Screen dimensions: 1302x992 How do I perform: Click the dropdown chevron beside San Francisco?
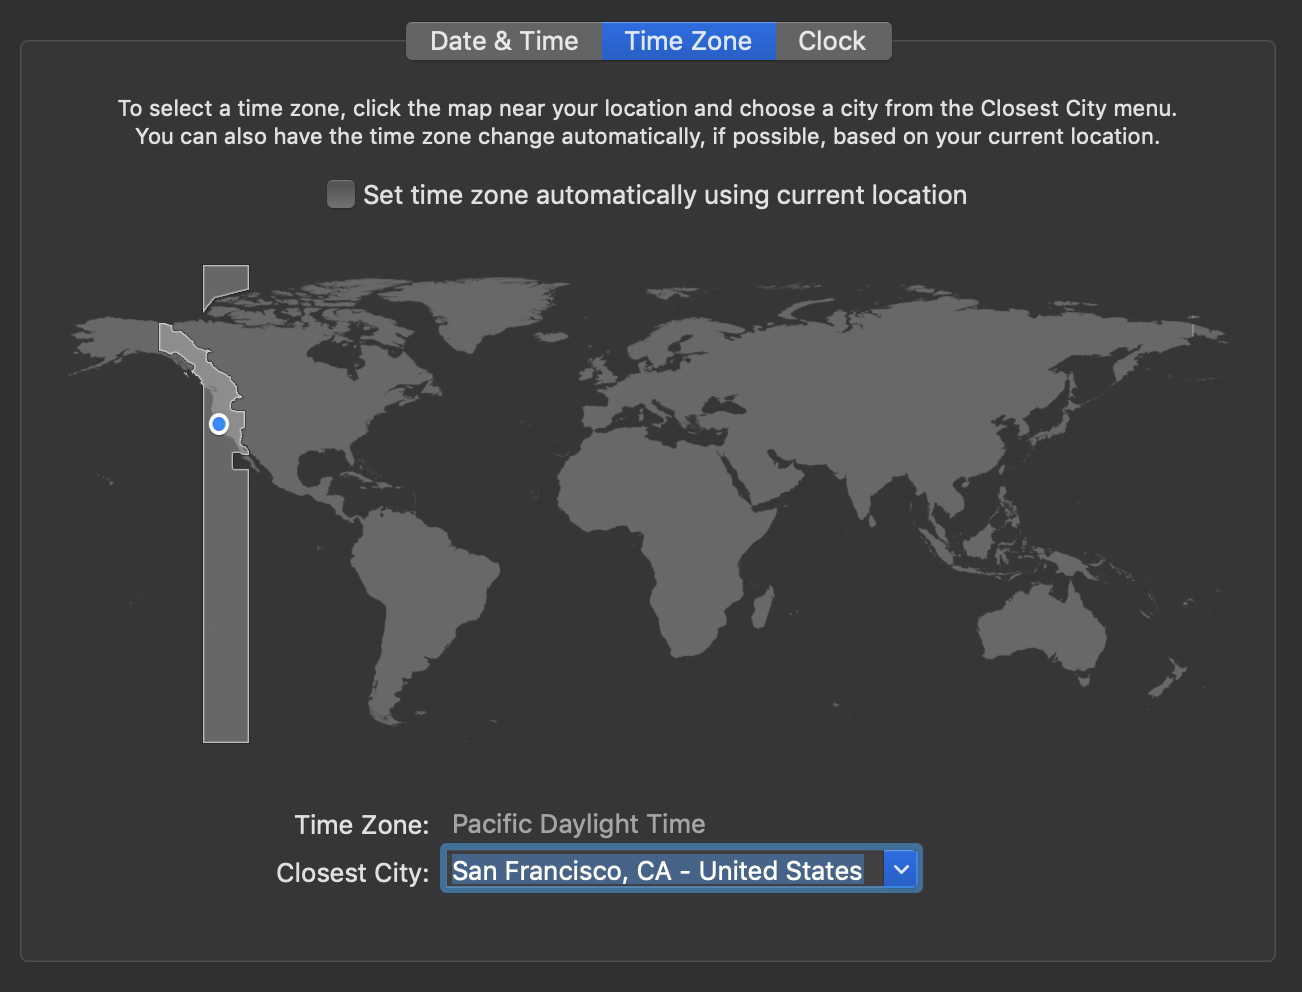coord(899,869)
